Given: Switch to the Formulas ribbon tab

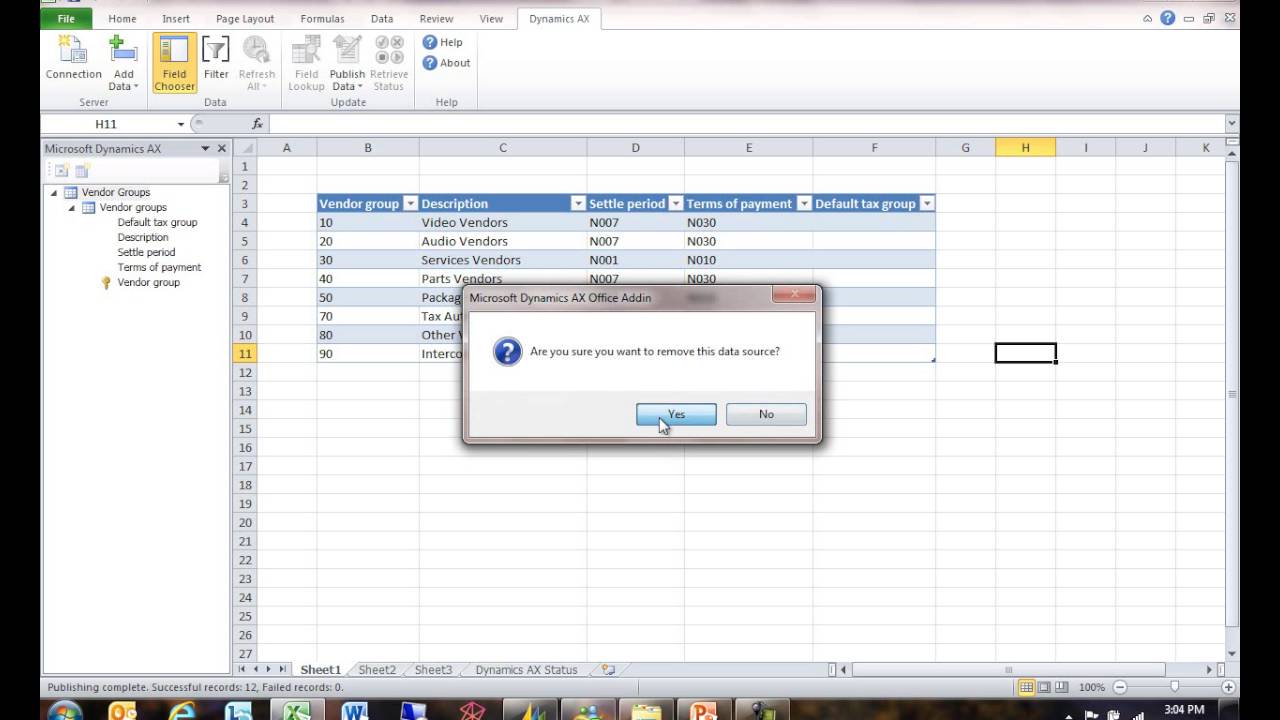Looking at the screenshot, I should tap(322, 18).
